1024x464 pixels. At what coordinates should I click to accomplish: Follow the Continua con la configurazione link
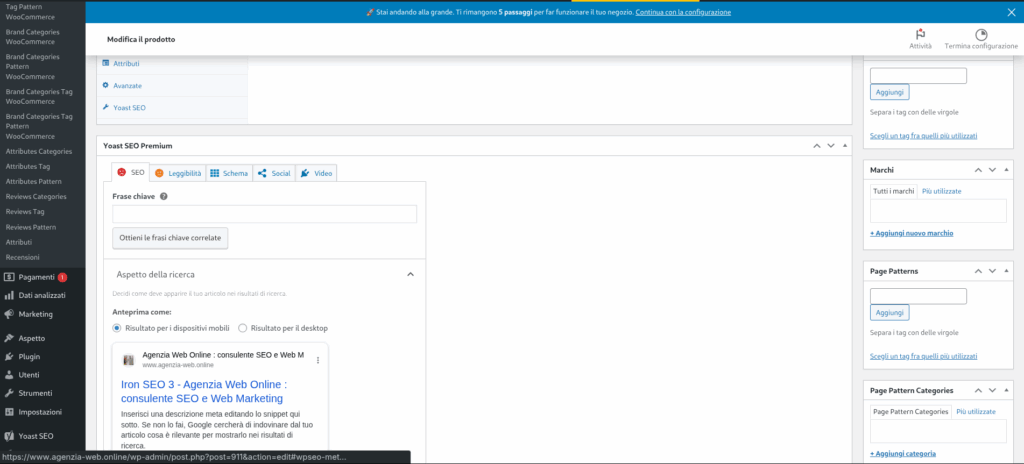(x=682, y=12)
